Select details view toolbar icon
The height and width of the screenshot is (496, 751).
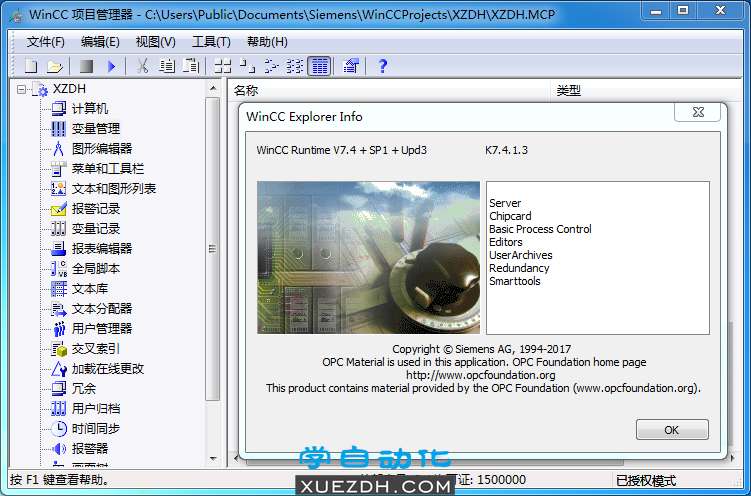(x=319, y=66)
